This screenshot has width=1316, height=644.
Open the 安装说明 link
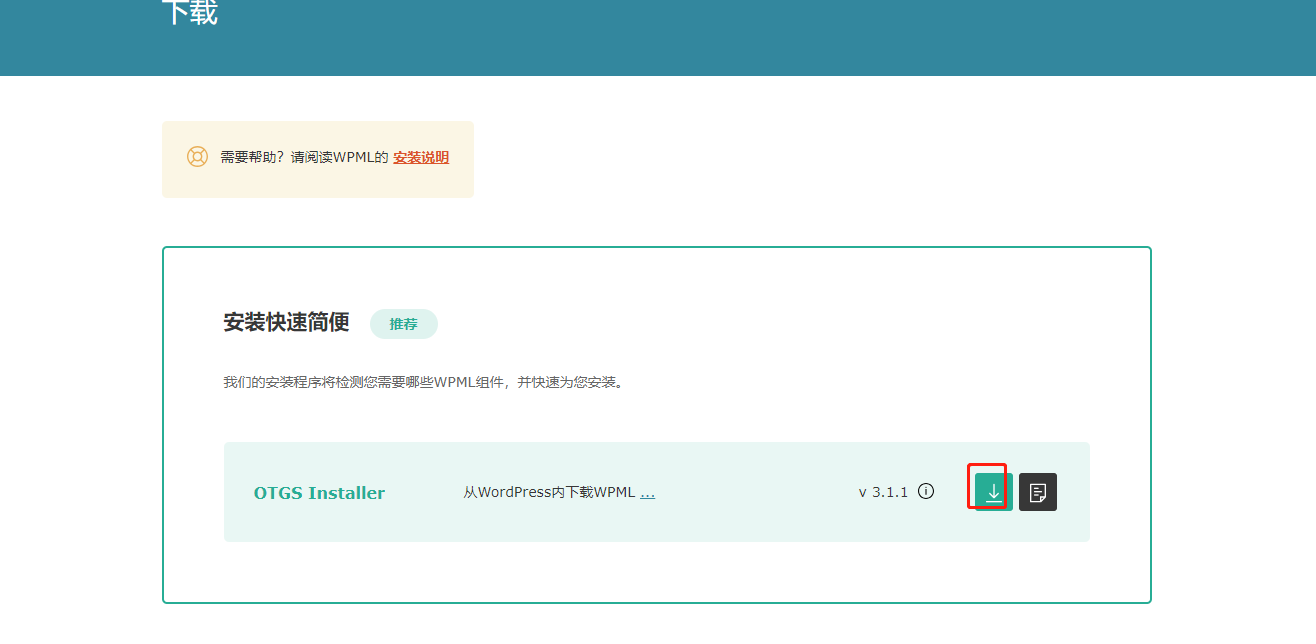421,158
